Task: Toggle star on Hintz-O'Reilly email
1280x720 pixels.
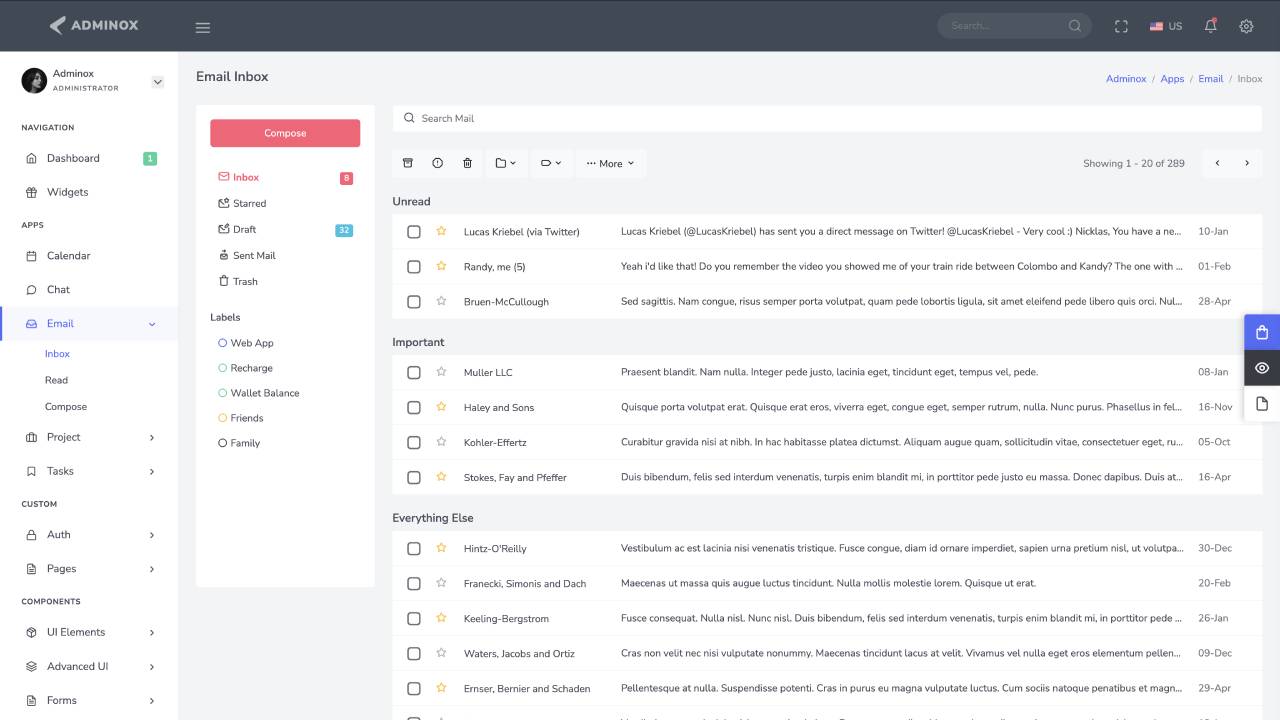Action: point(441,548)
